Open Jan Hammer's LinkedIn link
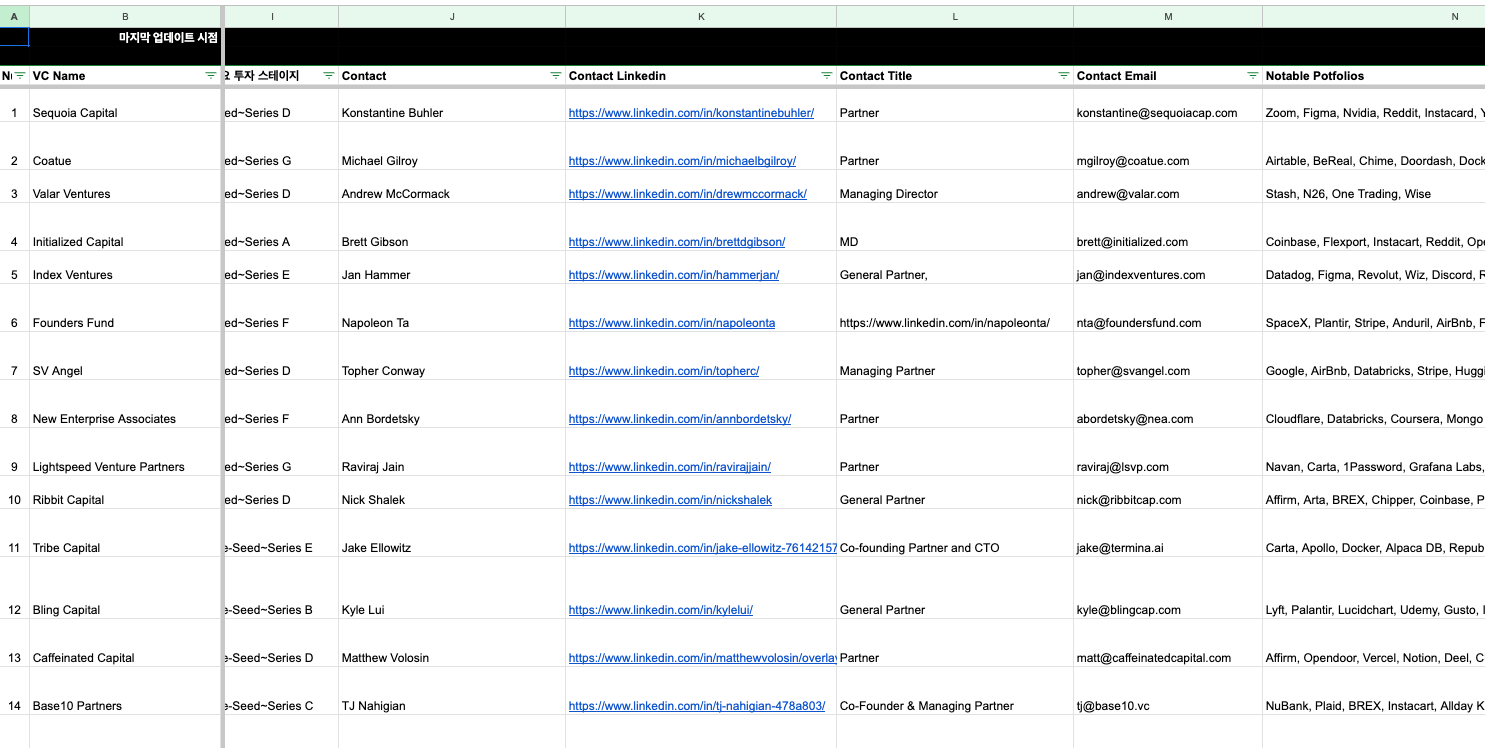The width and height of the screenshot is (1485, 748). [673, 275]
